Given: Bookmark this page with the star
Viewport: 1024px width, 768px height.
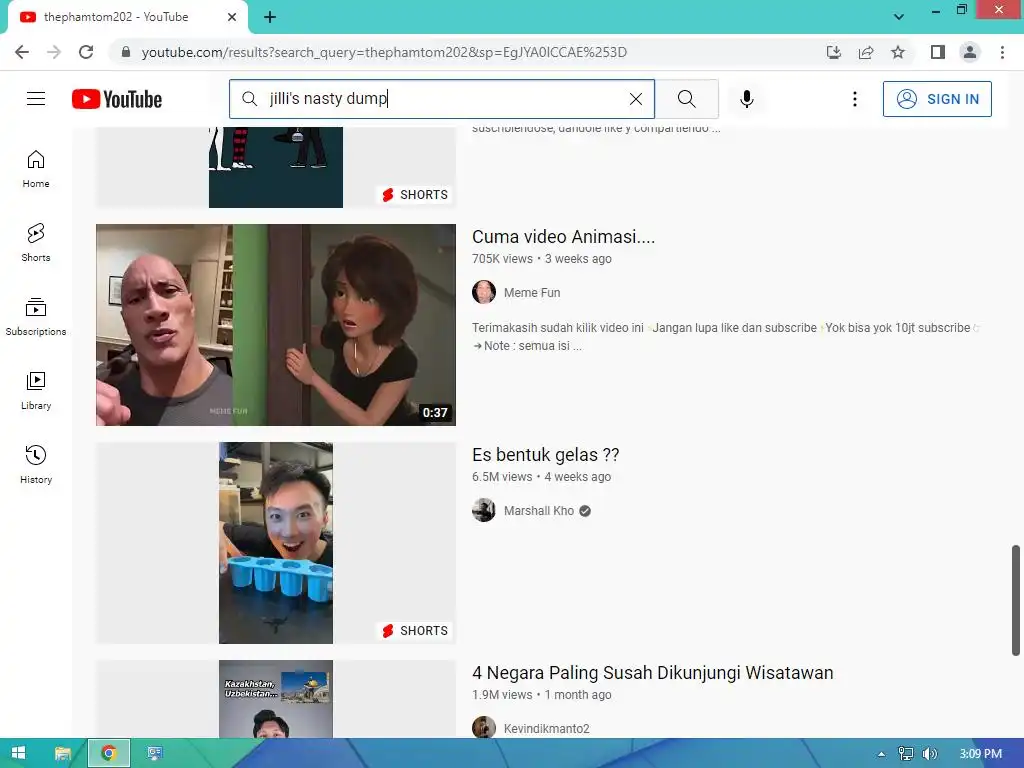Looking at the screenshot, I should (x=898, y=52).
